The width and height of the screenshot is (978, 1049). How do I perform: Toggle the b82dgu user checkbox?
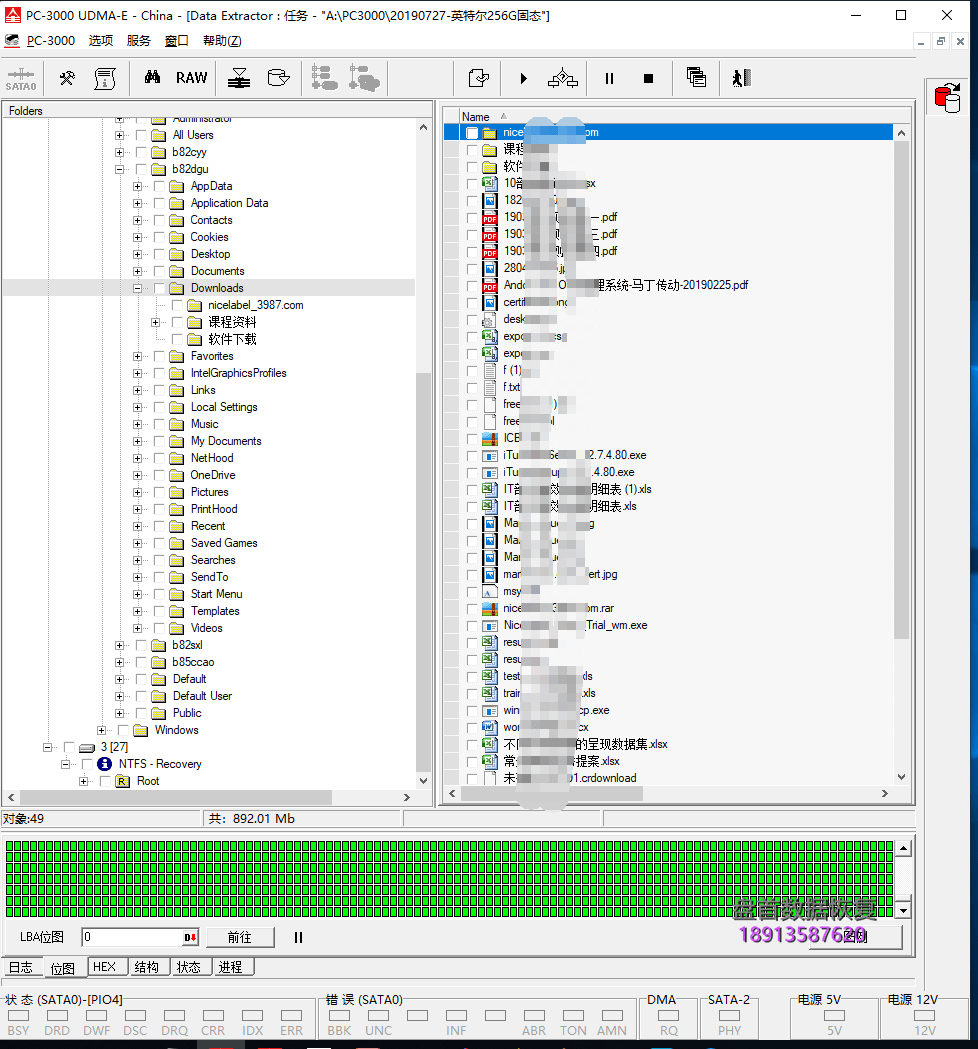click(x=141, y=169)
